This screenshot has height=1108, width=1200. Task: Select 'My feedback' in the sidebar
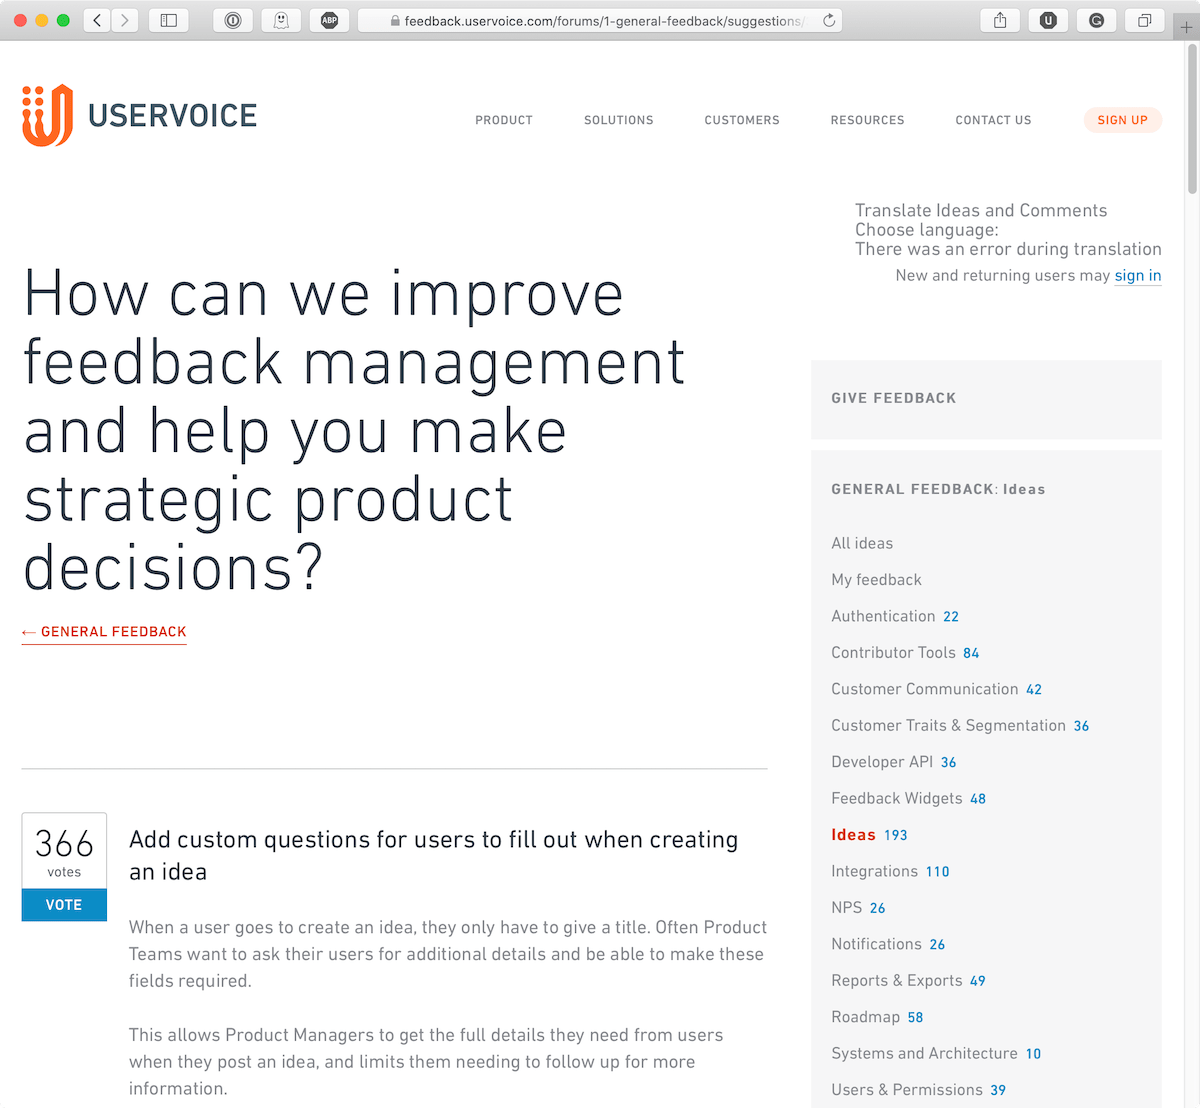pos(876,580)
